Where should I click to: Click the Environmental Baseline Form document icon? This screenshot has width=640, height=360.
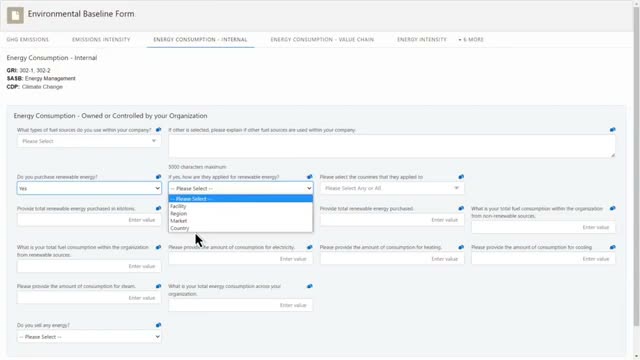(x=15, y=15)
